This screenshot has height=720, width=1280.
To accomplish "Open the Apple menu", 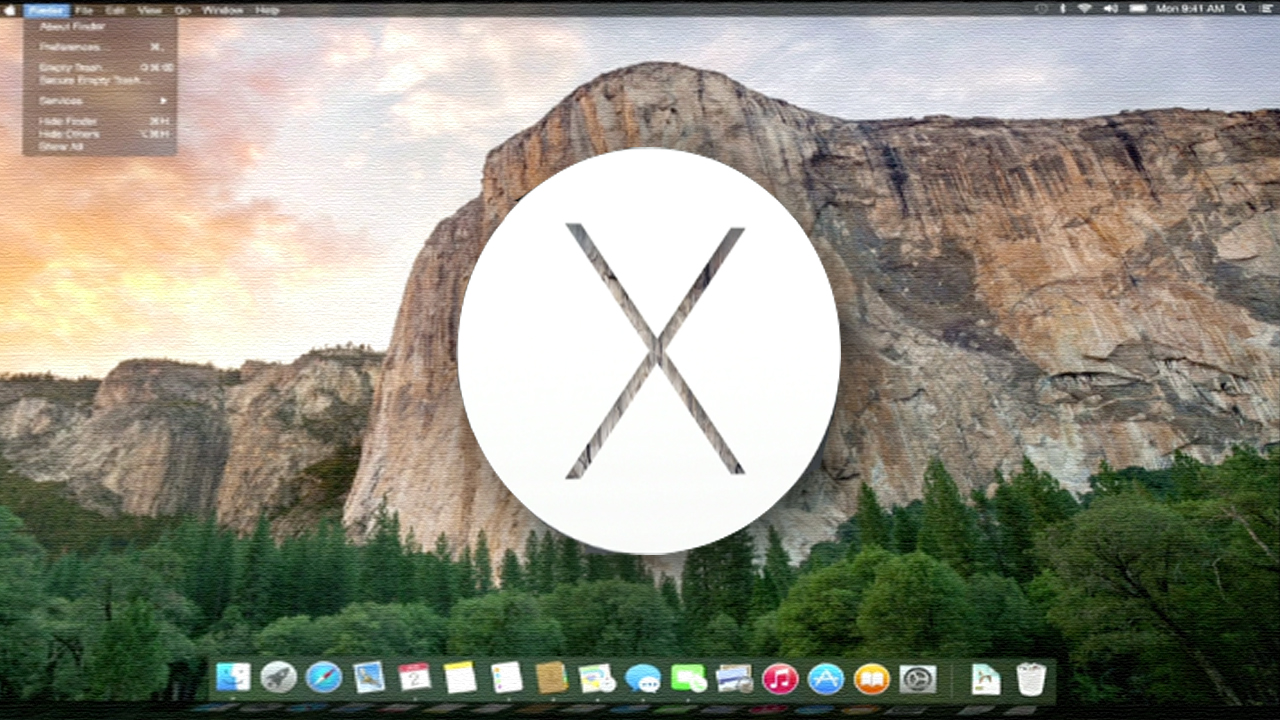I will click(x=11, y=9).
